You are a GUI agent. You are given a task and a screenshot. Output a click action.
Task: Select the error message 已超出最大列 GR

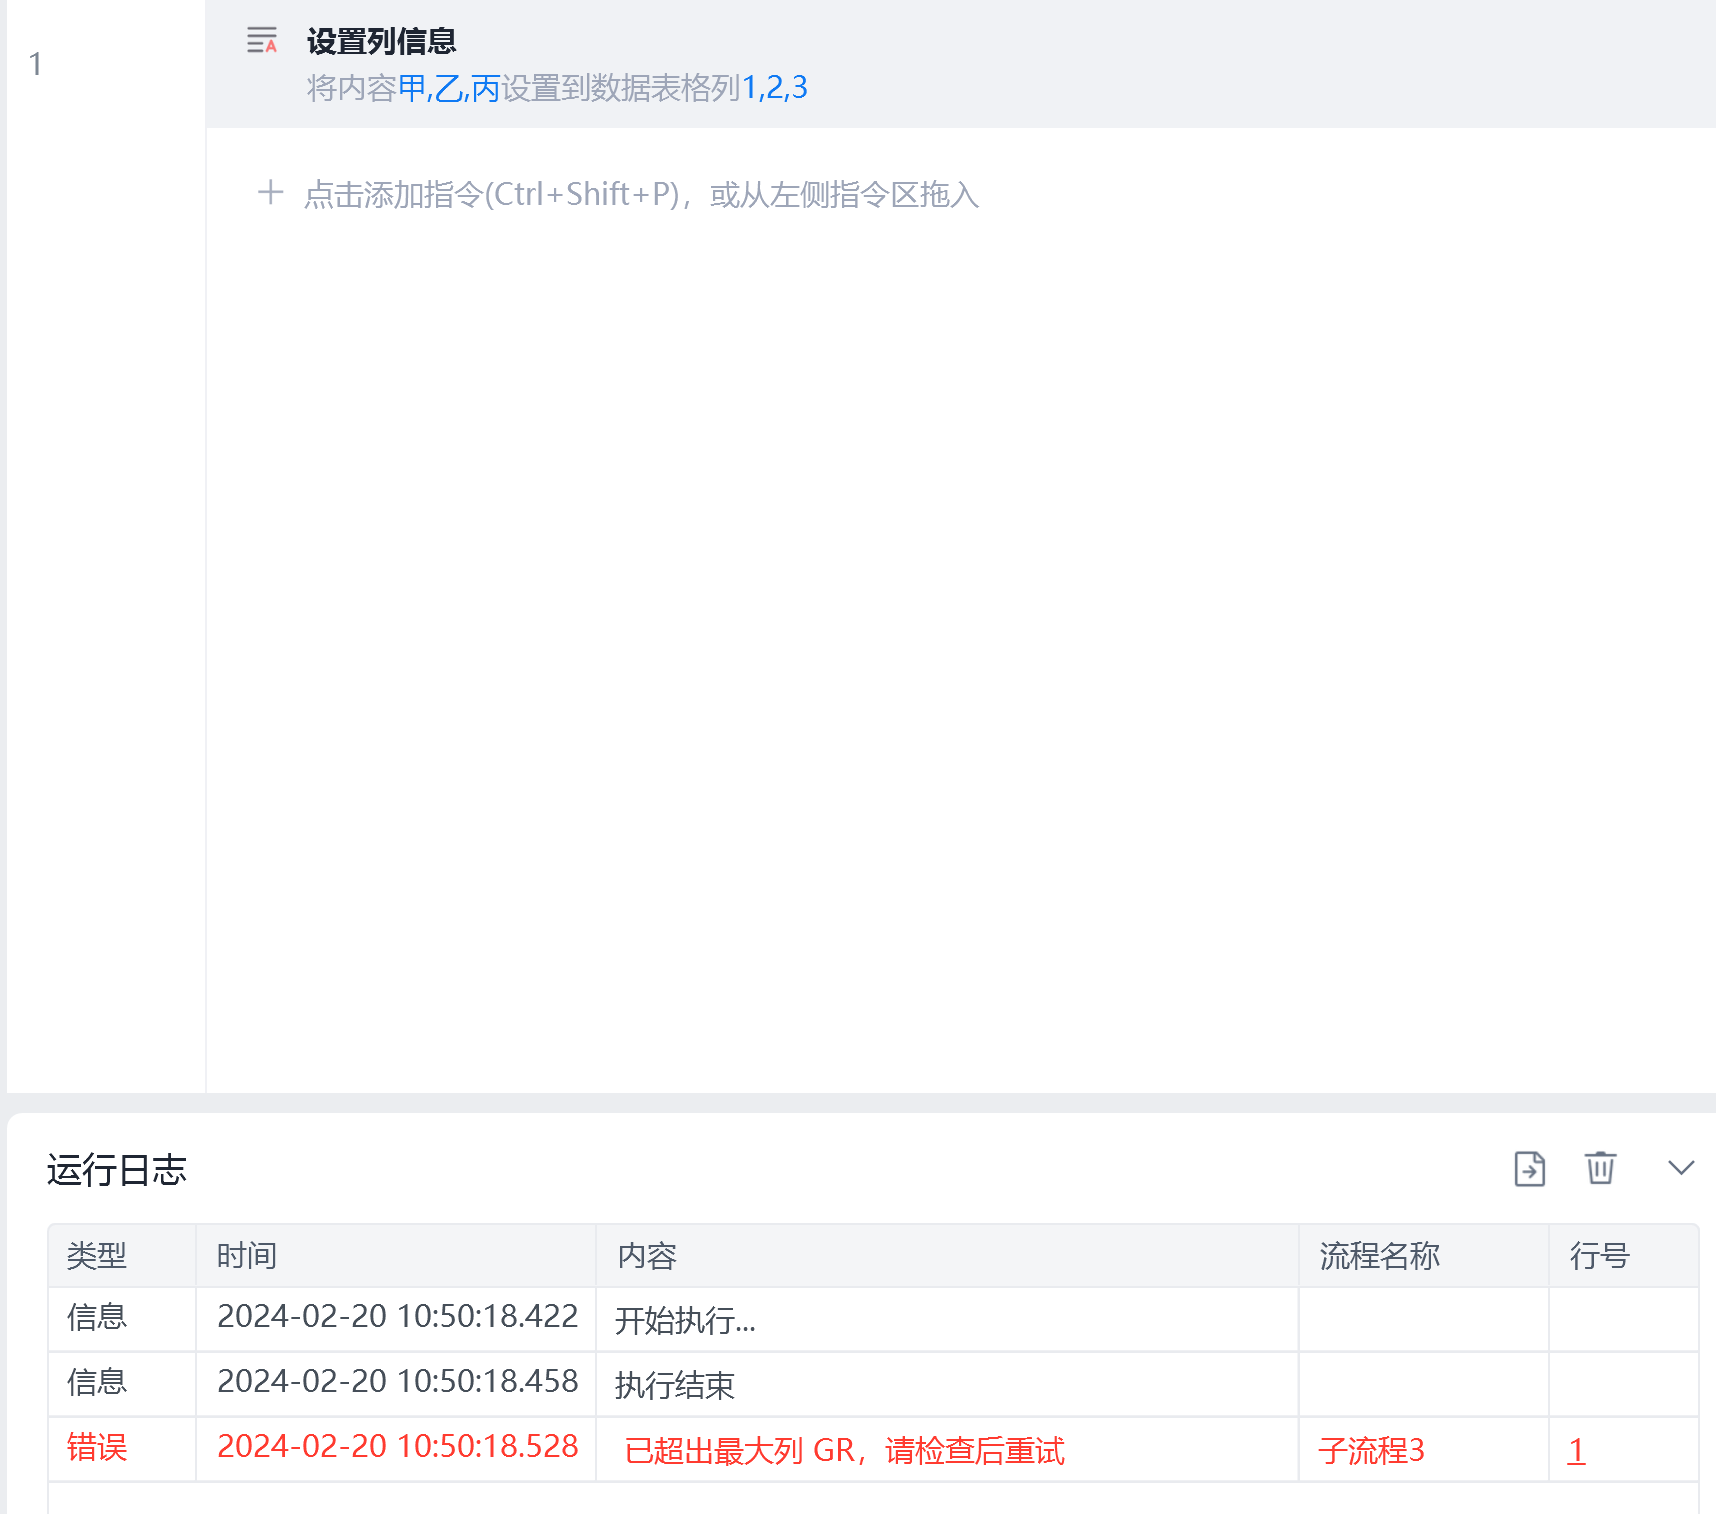click(x=844, y=1450)
